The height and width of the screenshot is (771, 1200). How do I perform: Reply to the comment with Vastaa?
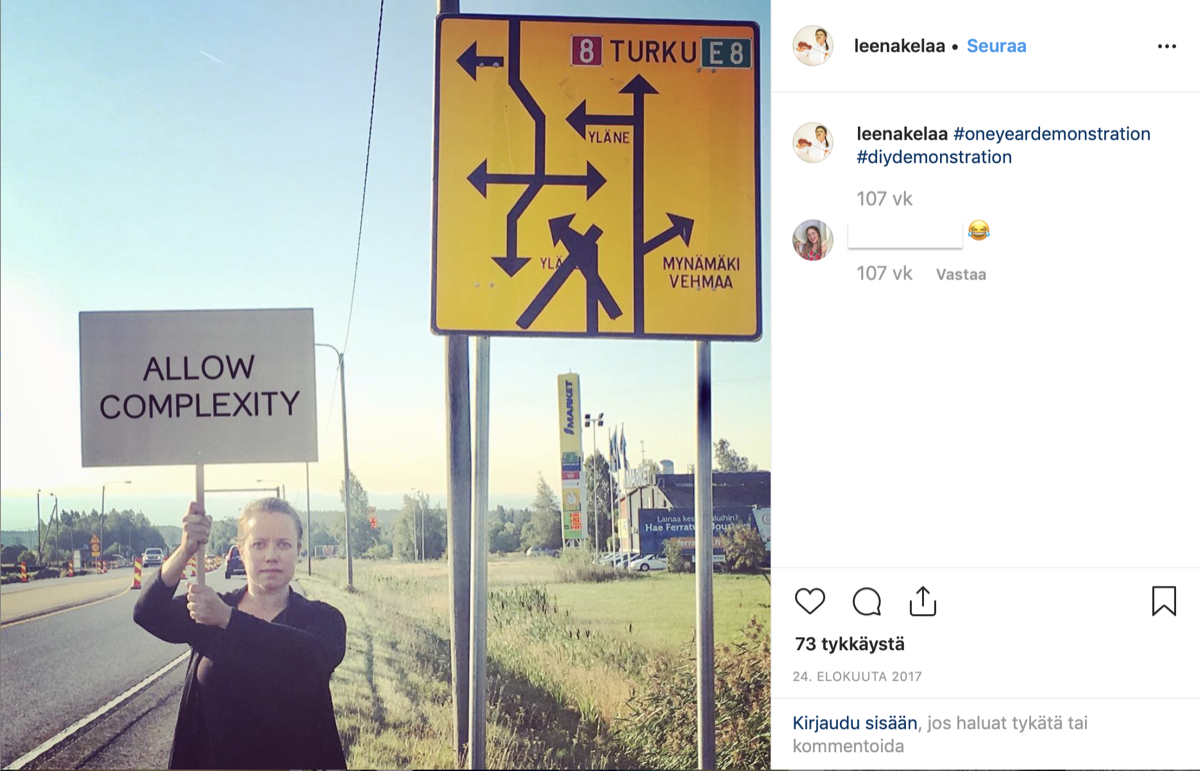point(961,274)
